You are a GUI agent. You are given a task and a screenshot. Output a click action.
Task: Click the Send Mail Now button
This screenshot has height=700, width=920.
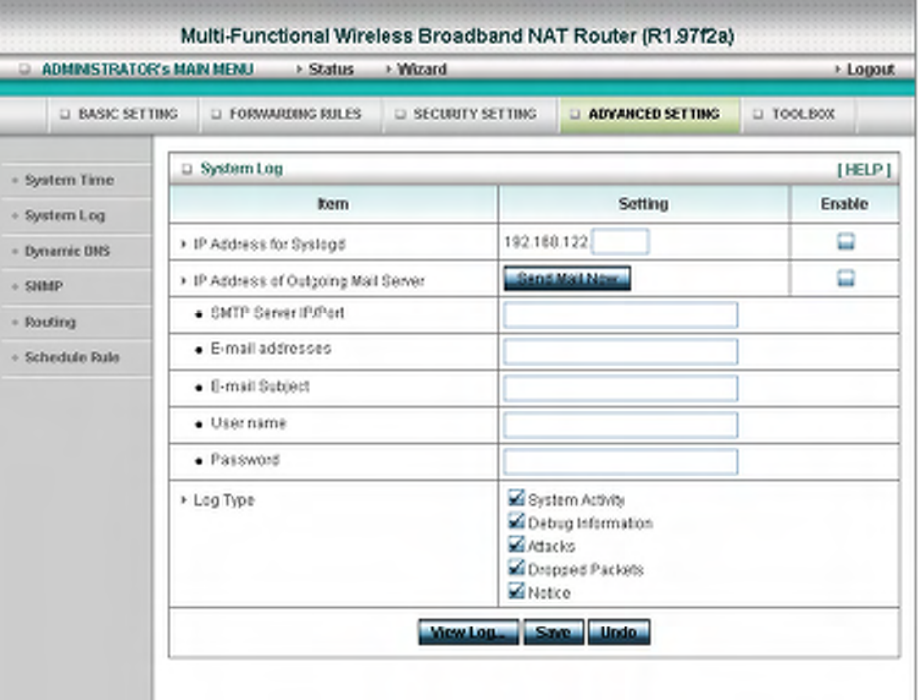click(567, 278)
